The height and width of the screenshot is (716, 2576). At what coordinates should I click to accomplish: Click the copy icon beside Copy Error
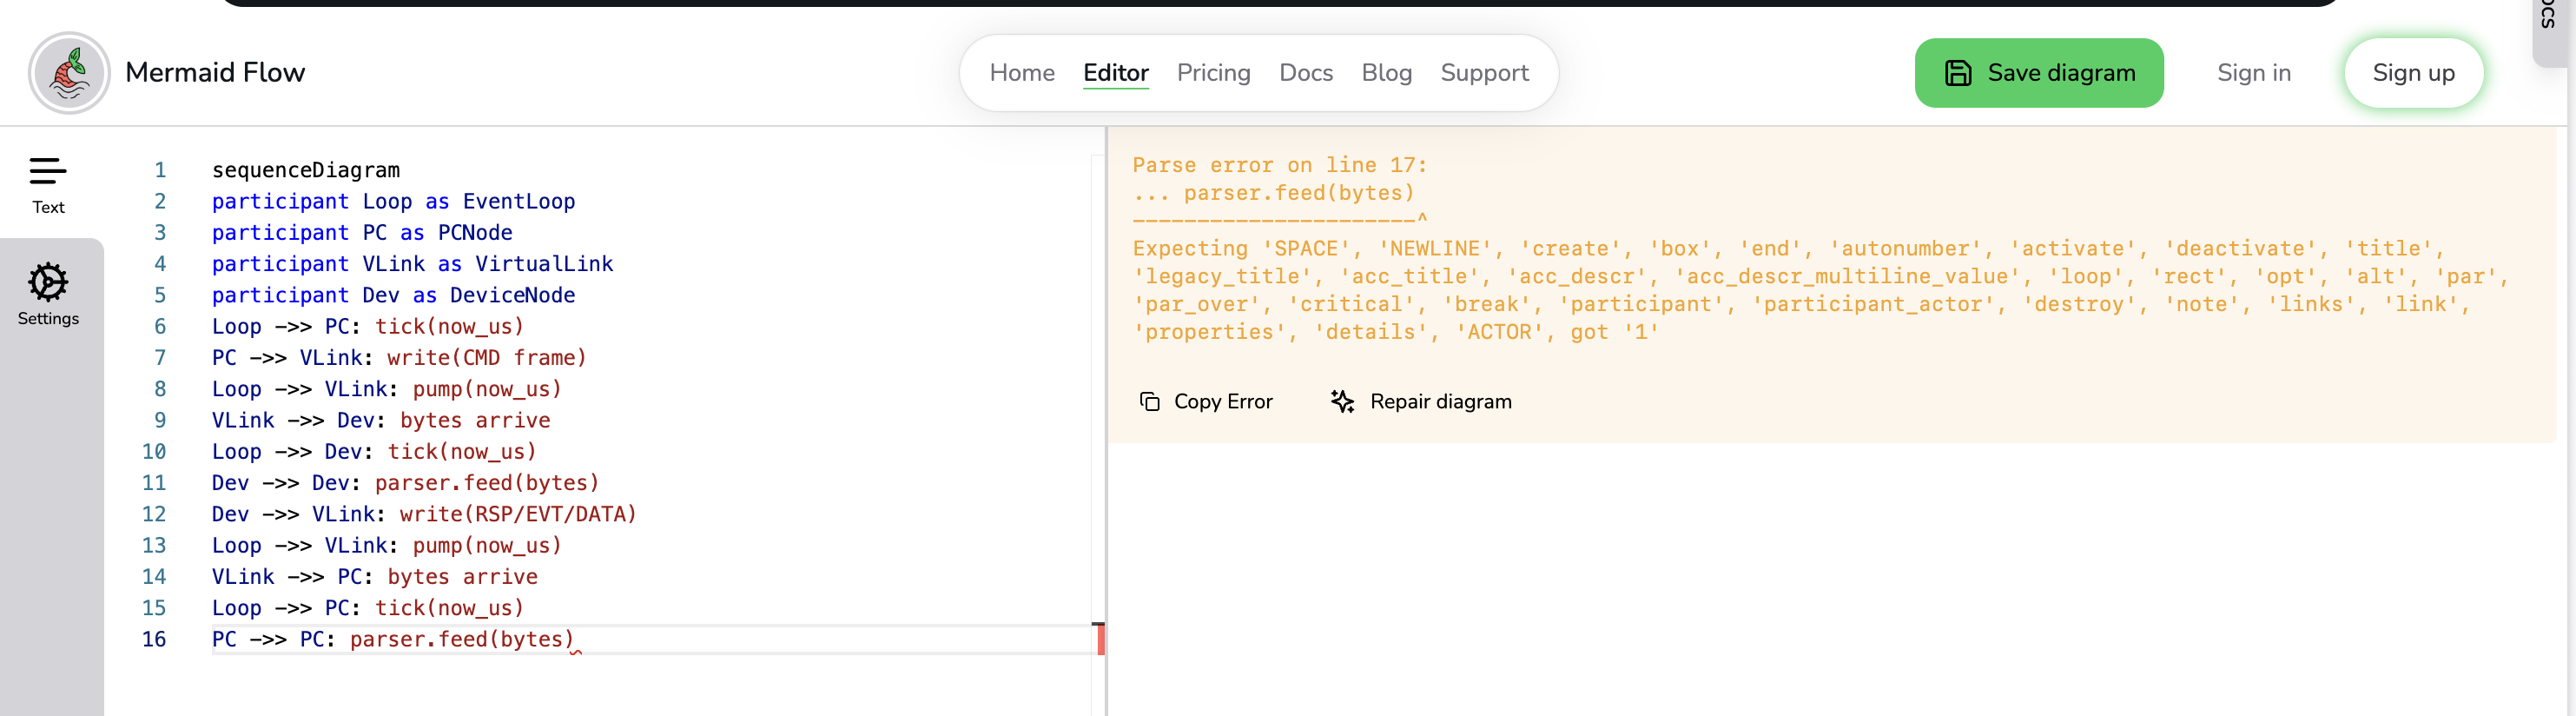[1149, 402]
